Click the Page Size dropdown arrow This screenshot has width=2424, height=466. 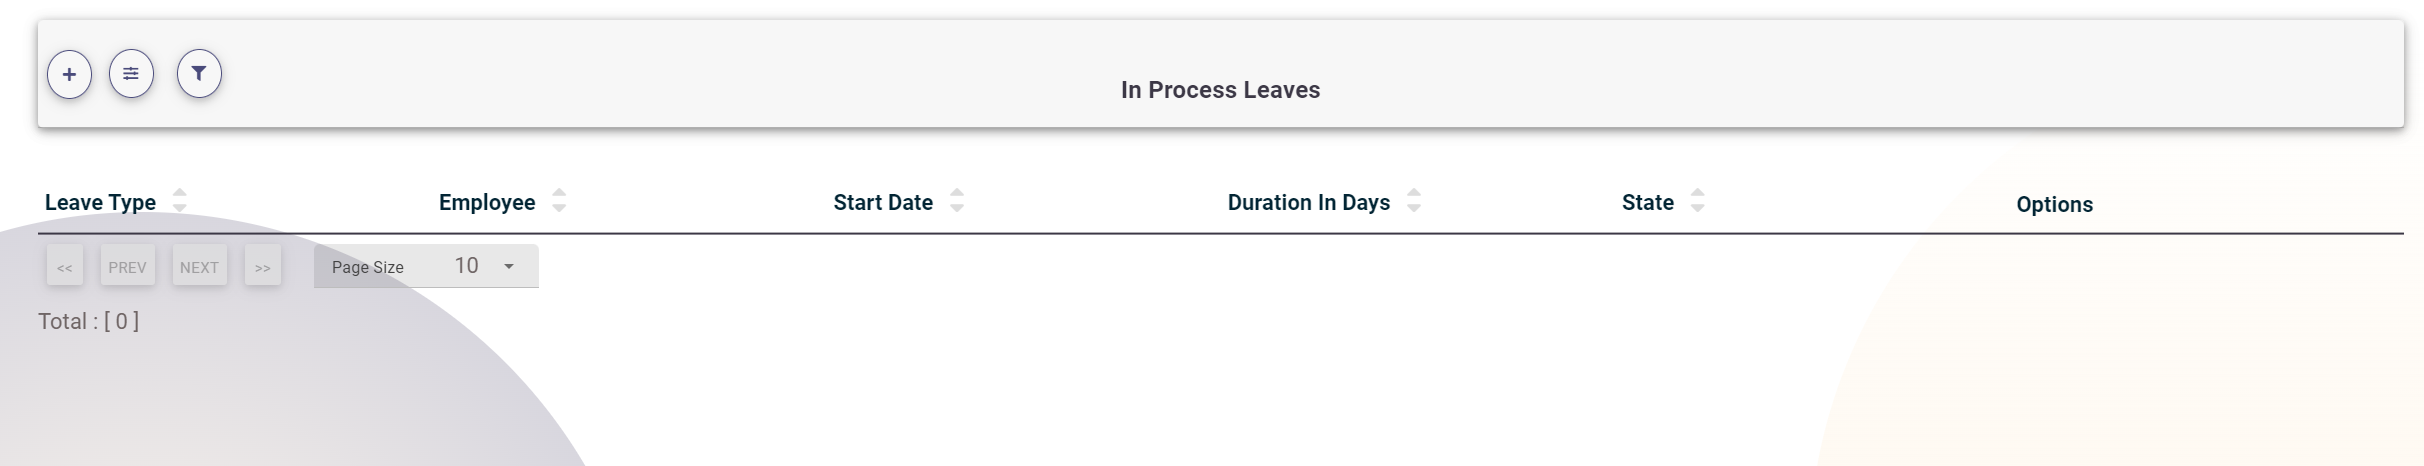point(509,266)
